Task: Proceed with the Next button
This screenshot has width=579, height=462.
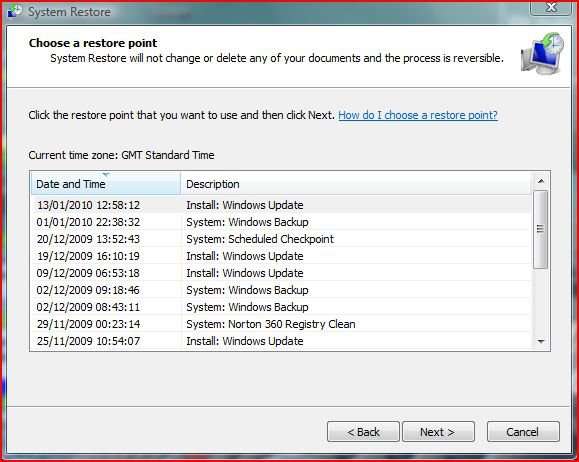Action: (438, 432)
